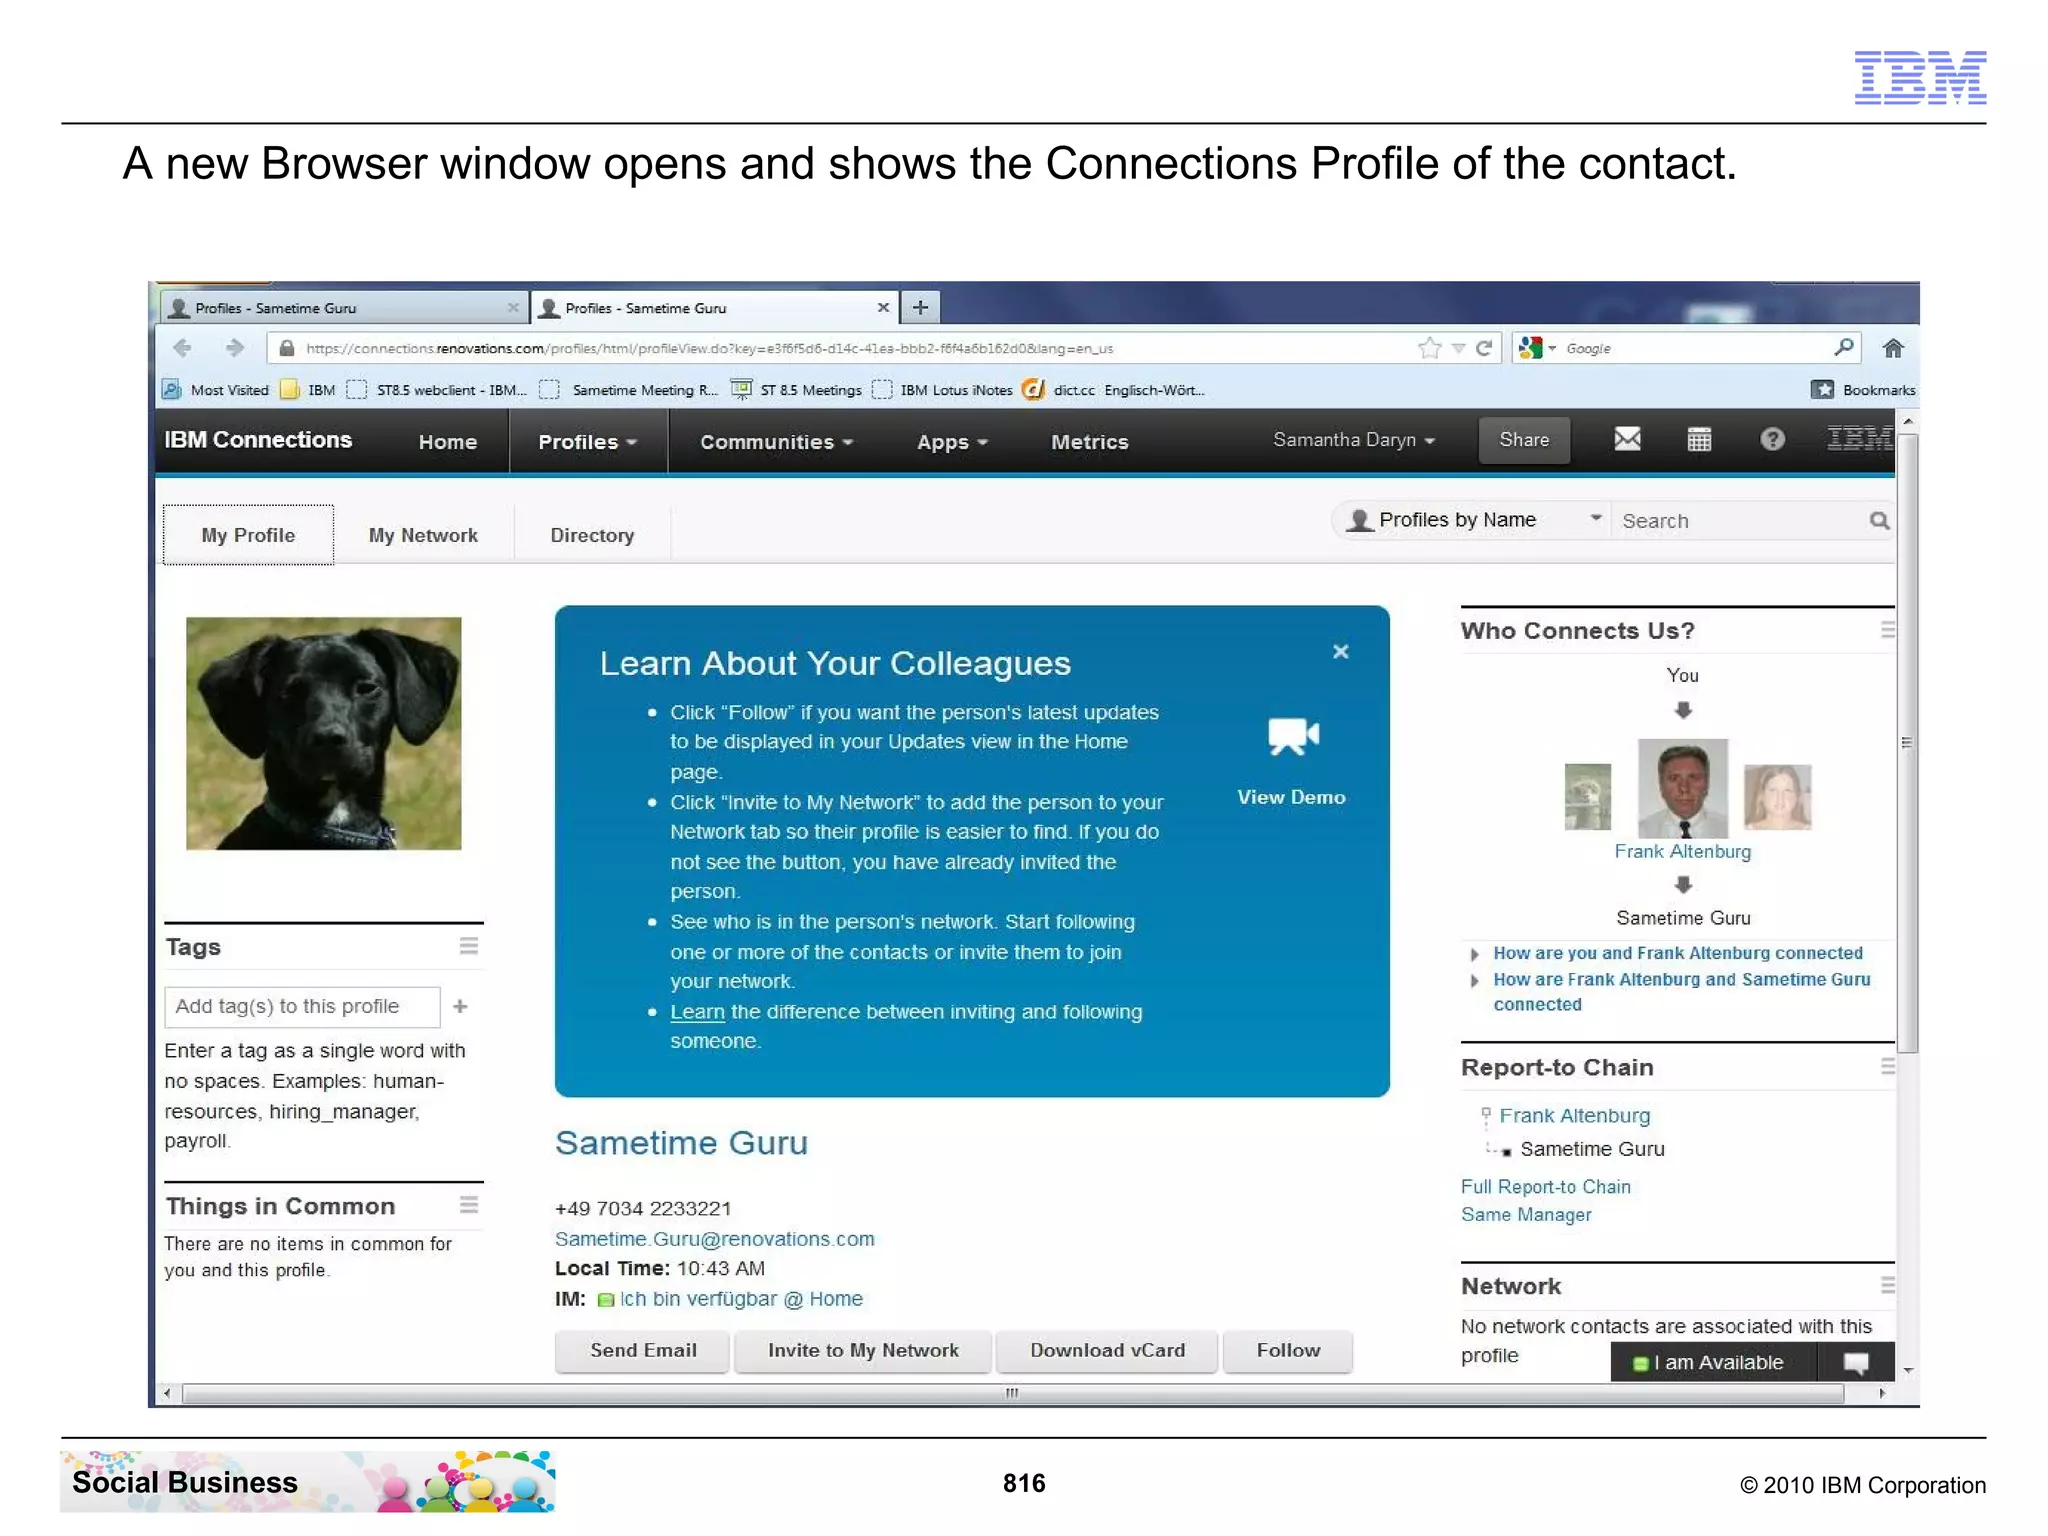Open Frank Altenburg in Report-to Chain

click(x=1574, y=1116)
